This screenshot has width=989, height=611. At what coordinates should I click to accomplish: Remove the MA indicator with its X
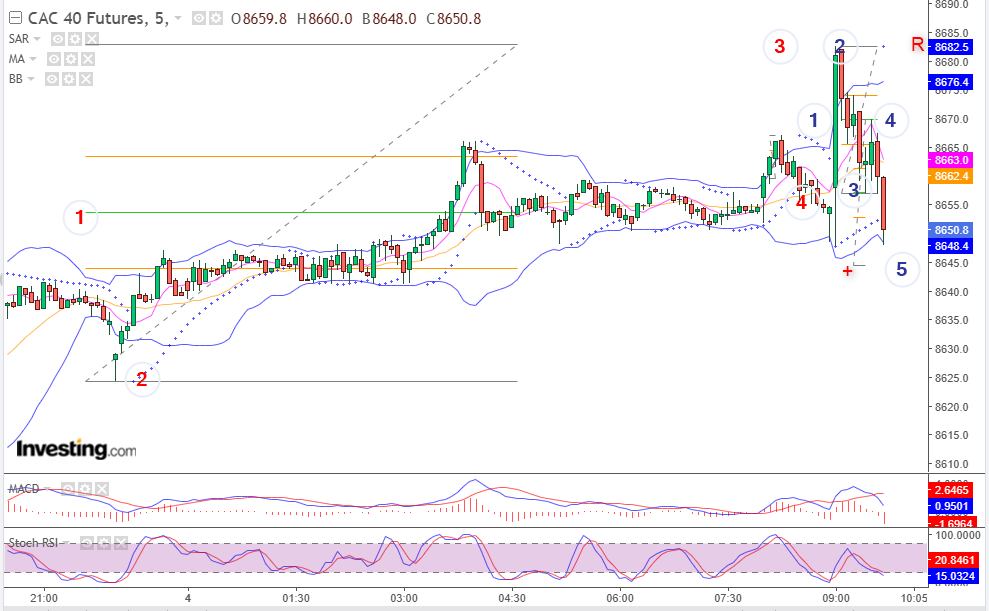click(x=88, y=59)
